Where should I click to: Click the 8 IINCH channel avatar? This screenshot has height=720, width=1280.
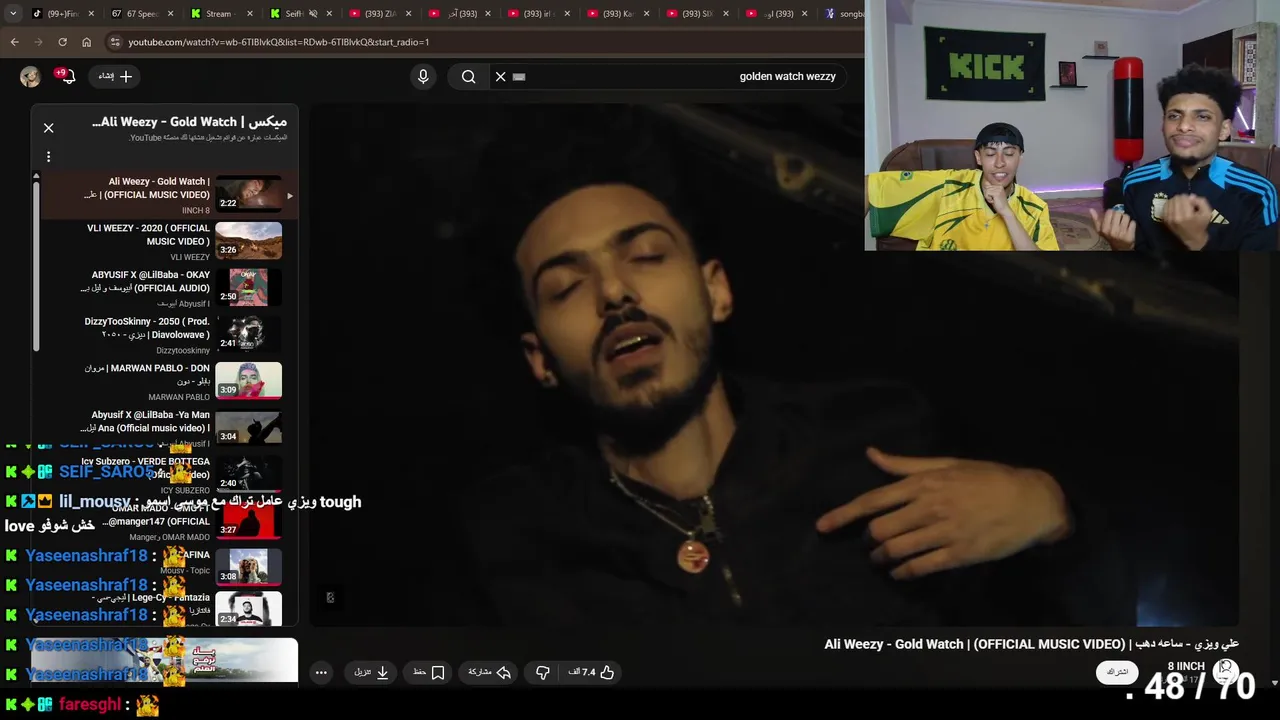click(1226, 672)
